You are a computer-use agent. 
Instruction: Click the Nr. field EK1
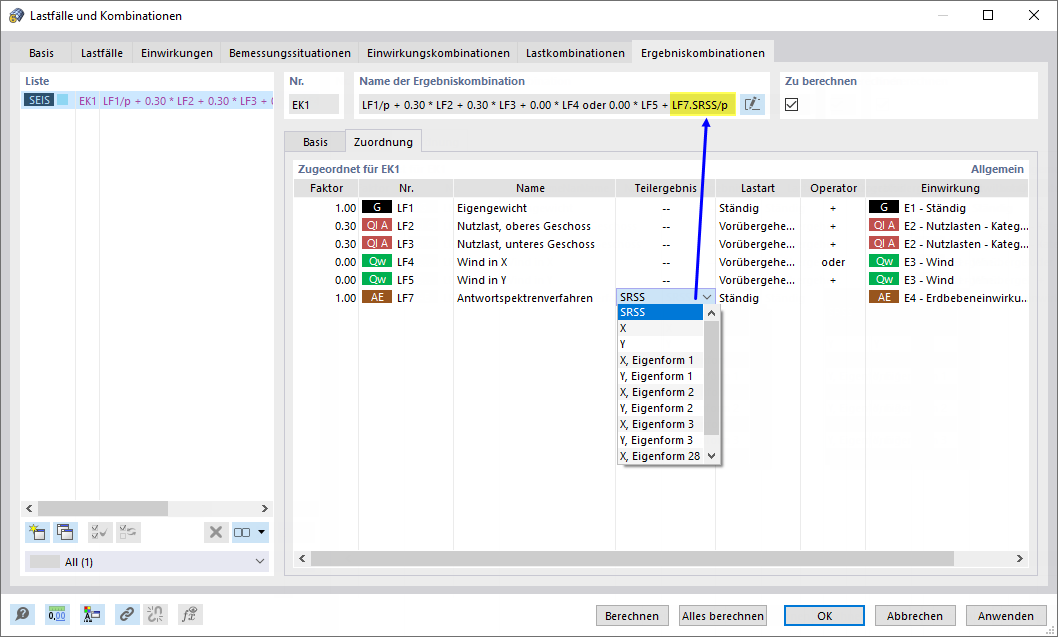pos(314,105)
